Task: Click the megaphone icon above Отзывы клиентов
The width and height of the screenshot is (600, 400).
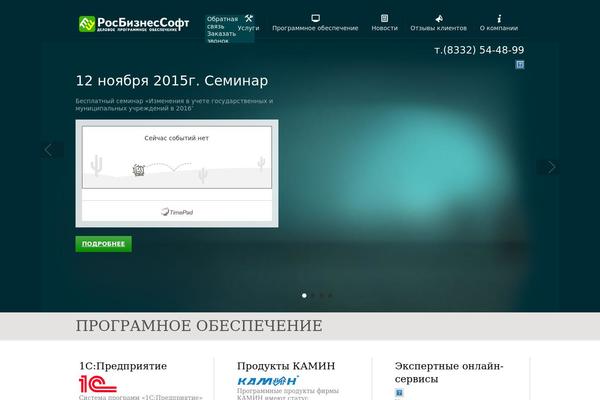Action: click(439, 18)
